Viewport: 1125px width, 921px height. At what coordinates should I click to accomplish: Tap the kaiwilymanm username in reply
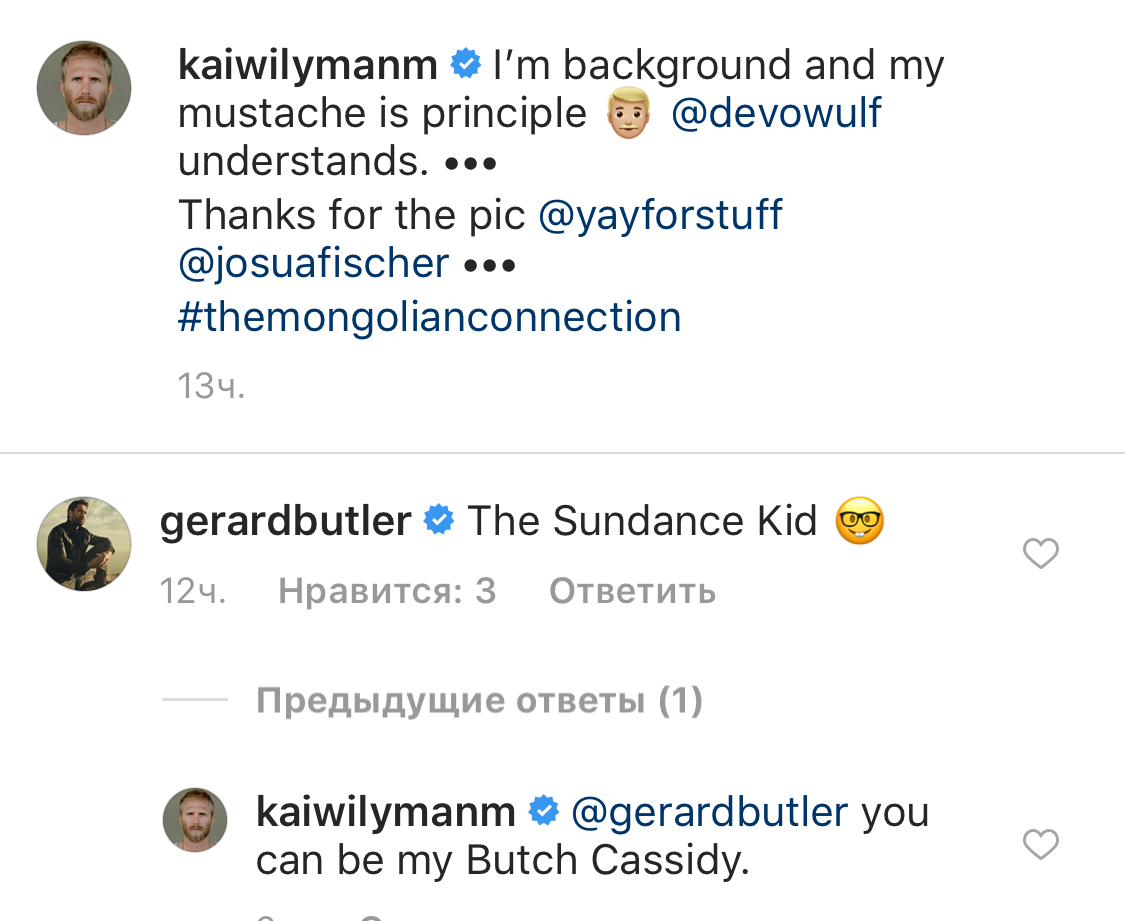(x=385, y=811)
